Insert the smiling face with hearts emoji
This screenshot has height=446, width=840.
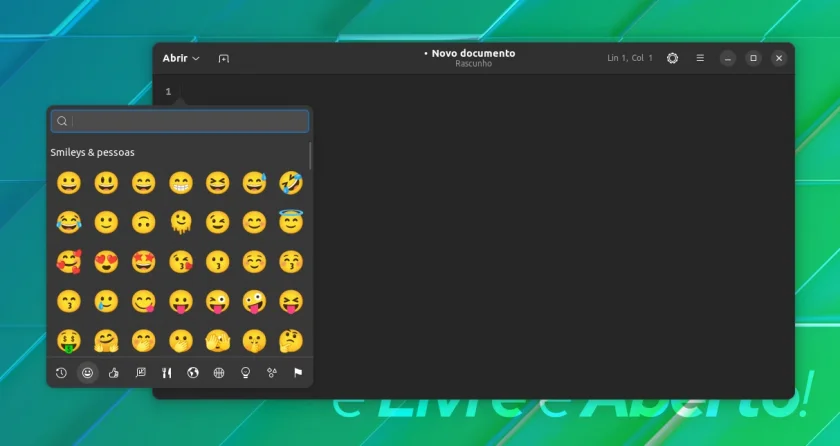69,262
